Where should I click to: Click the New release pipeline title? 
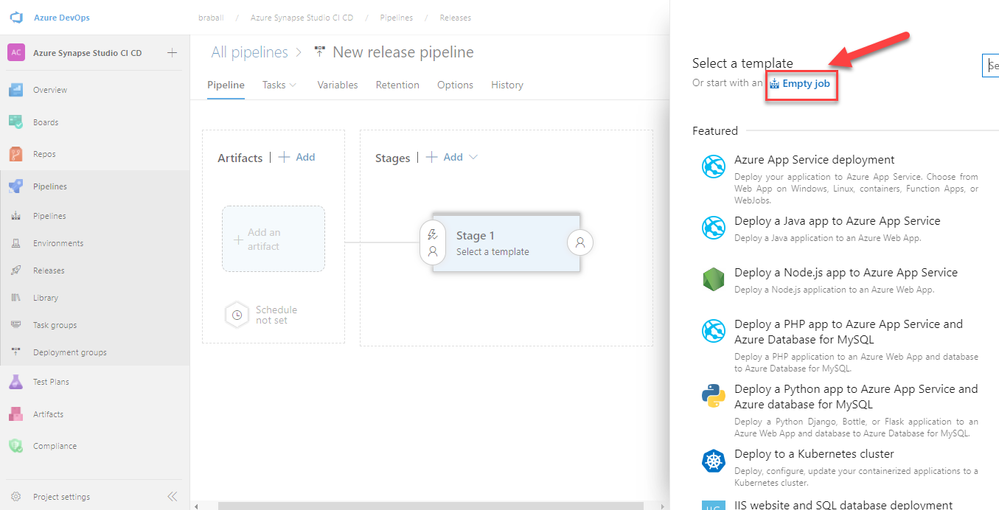(x=403, y=52)
